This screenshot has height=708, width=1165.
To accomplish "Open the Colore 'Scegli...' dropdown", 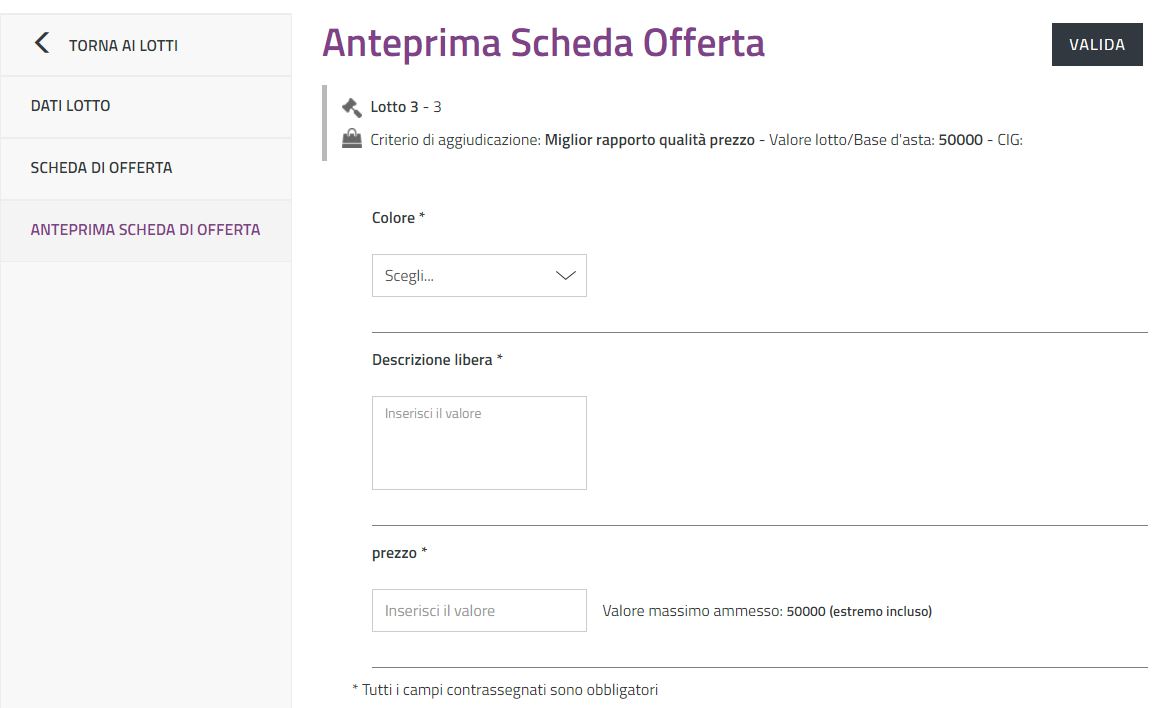I will click(x=478, y=276).
